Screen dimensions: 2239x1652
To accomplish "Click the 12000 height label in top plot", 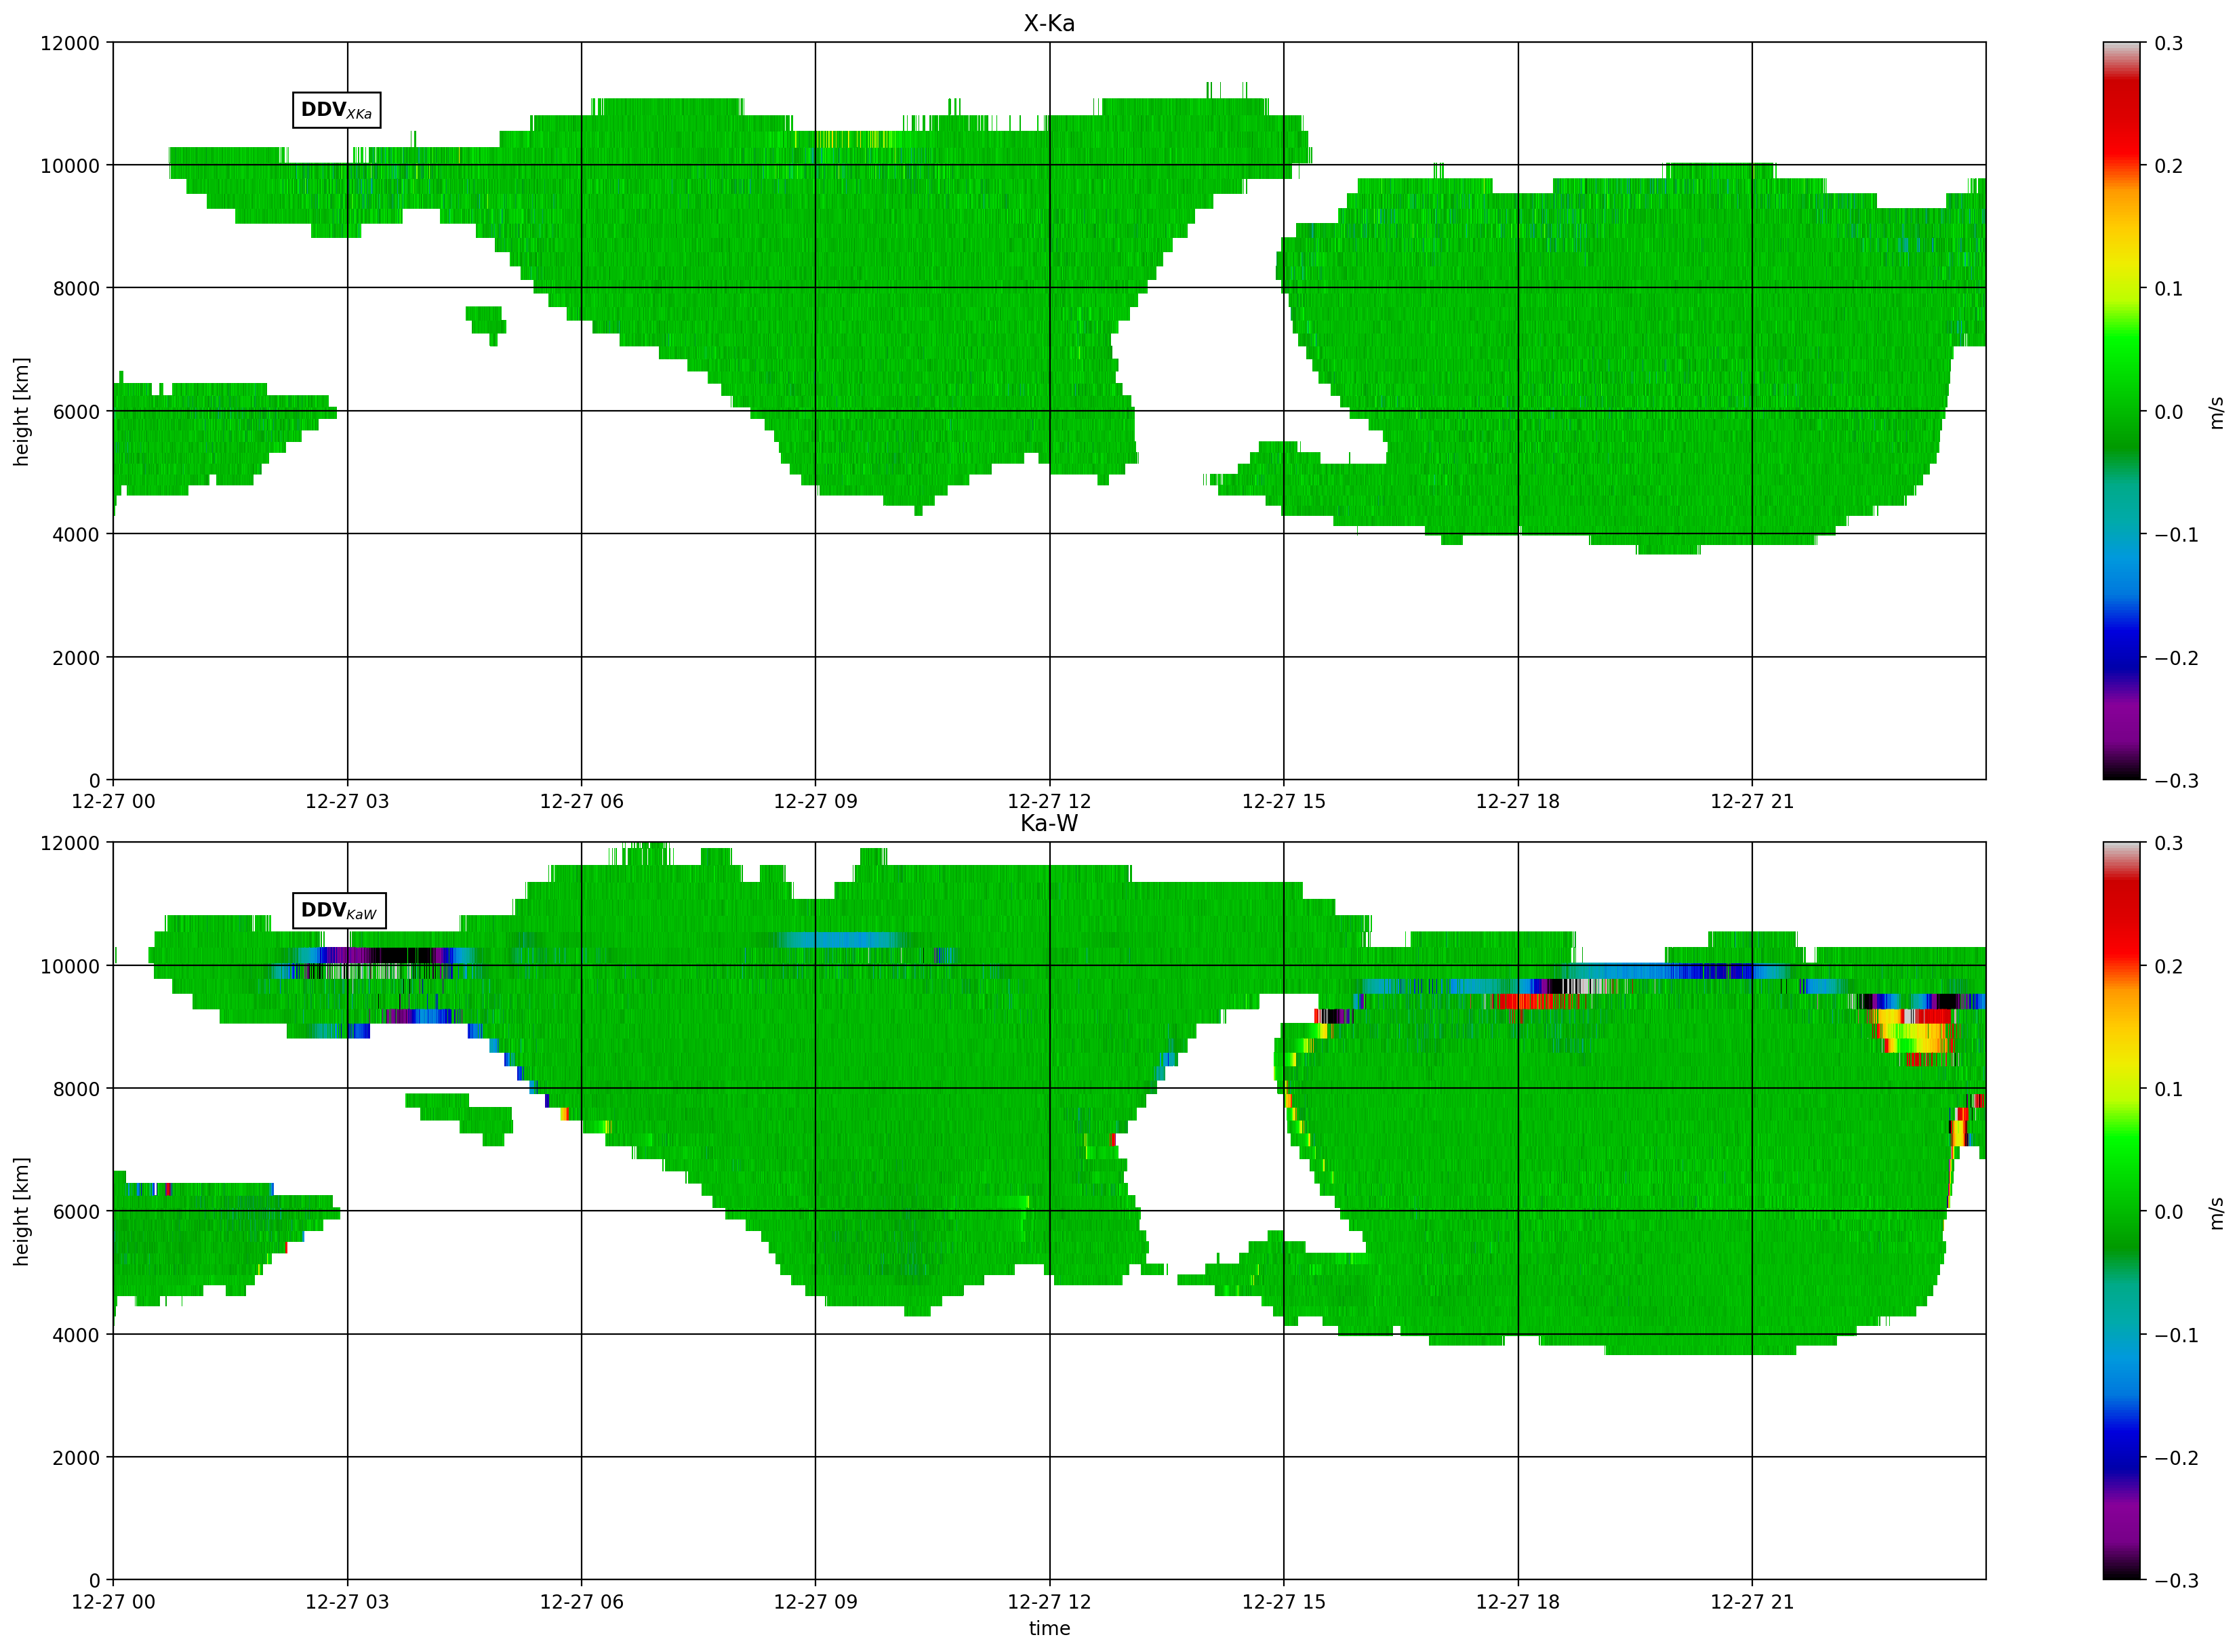I will coord(69,43).
